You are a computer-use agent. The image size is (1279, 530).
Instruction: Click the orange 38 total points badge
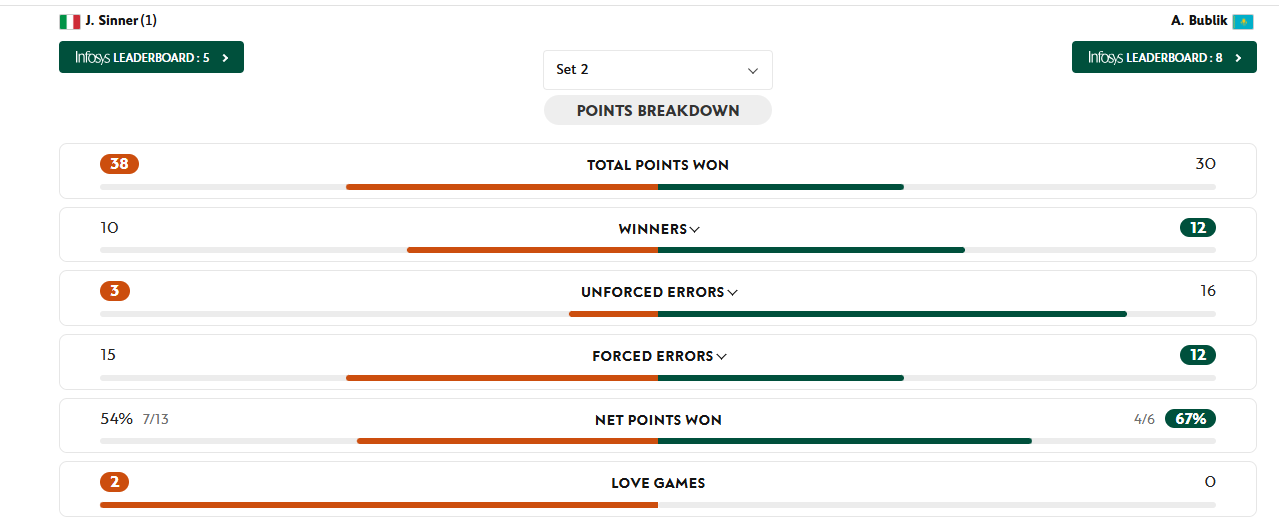tap(119, 164)
